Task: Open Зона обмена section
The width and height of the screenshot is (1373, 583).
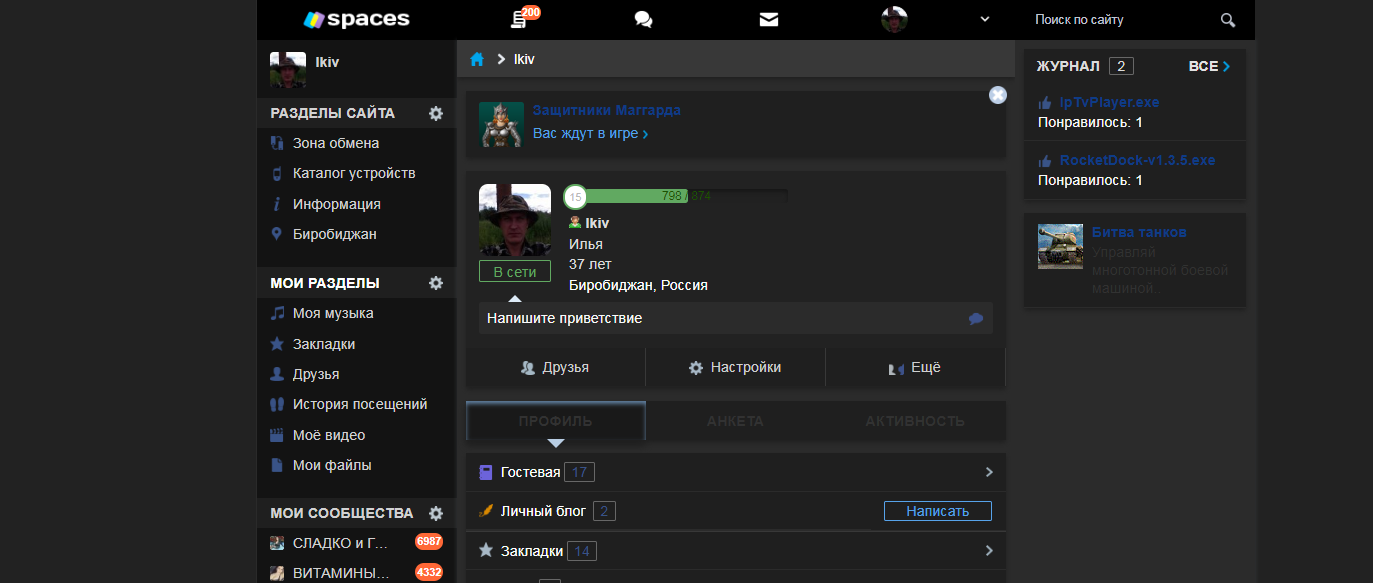Action: [356, 143]
